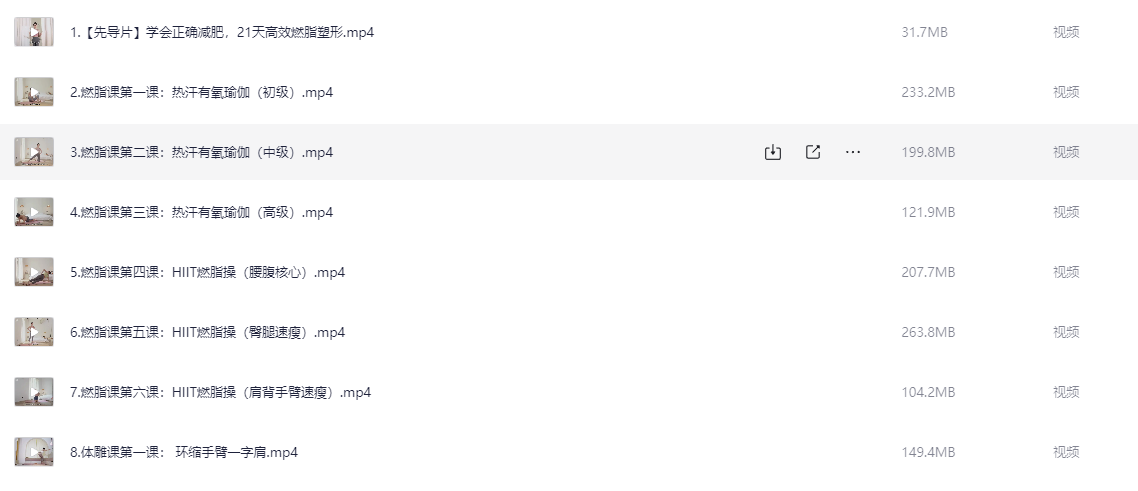
Task: Click the download icon on row 3
Action: coord(772,152)
